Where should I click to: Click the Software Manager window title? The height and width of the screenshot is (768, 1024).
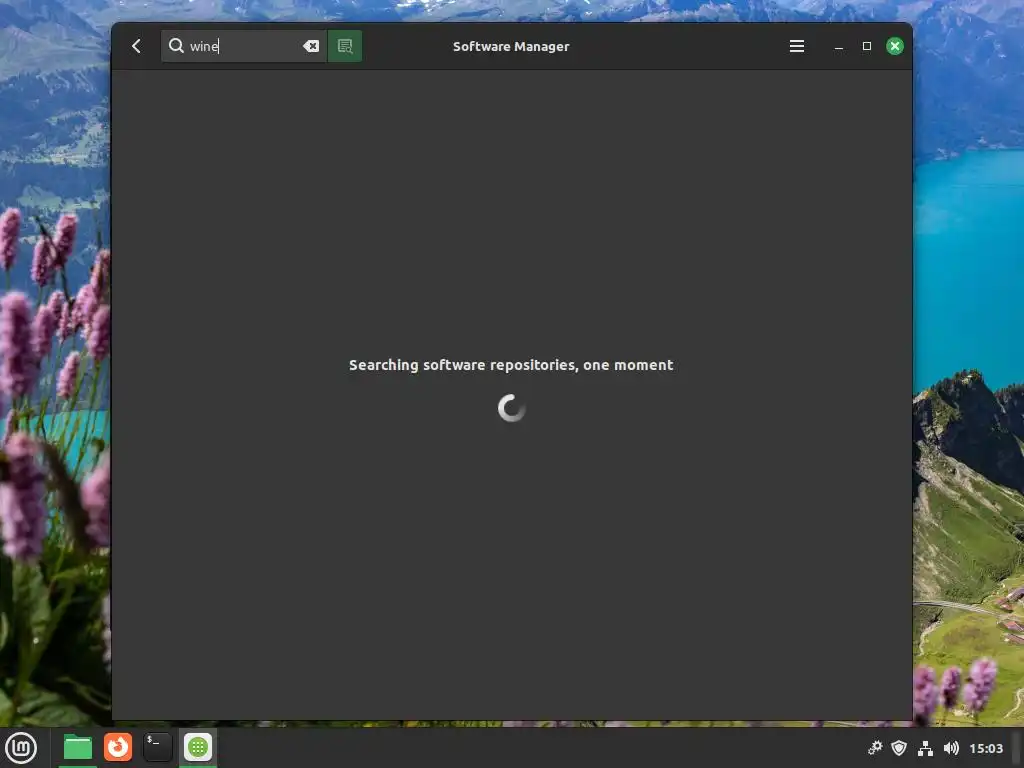[511, 46]
